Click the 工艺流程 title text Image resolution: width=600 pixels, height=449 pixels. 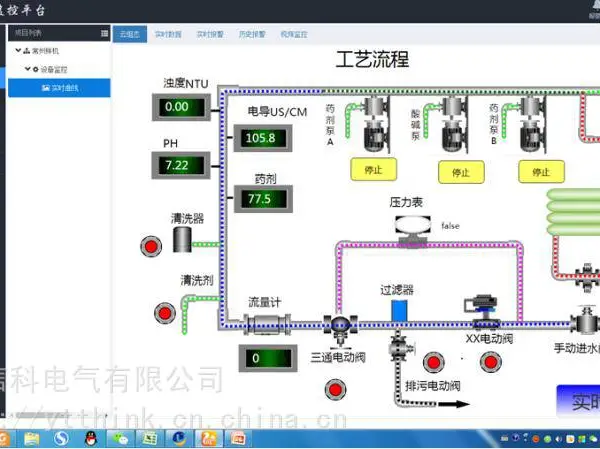[x=372, y=59]
